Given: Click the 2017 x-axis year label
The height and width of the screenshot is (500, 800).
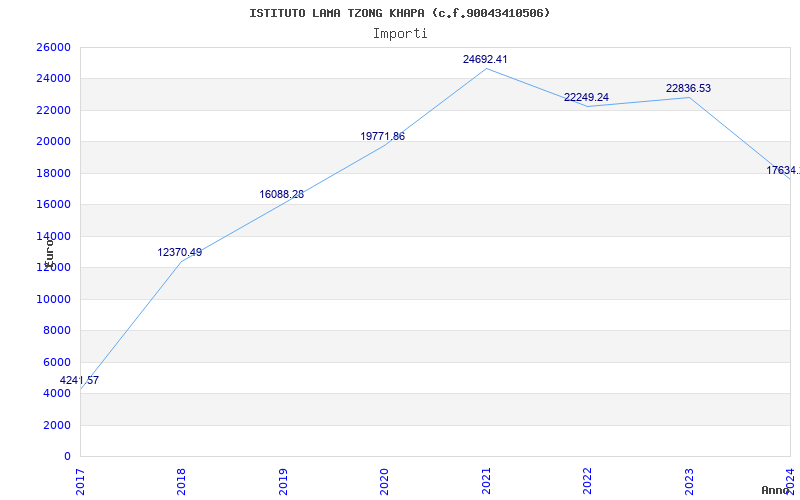Looking at the screenshot, I should (x=80, y=481).
